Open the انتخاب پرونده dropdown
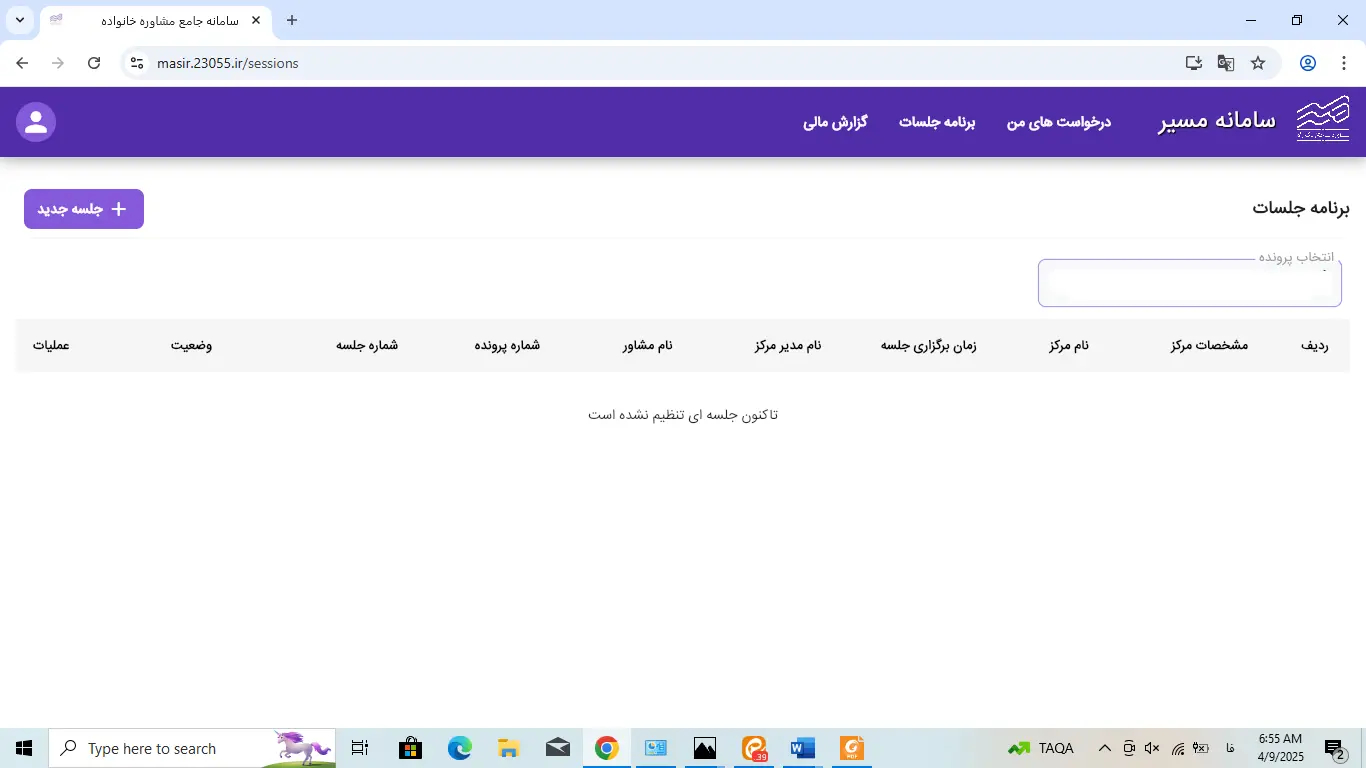 1190,283
